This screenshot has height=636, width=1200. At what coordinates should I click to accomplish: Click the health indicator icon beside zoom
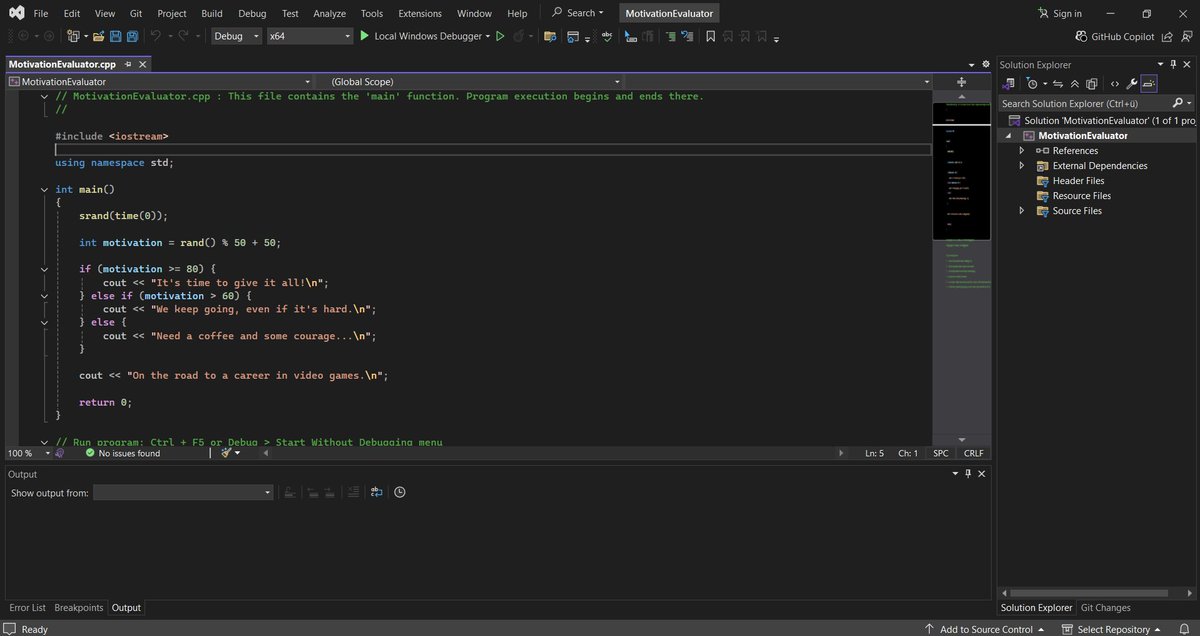60,453
